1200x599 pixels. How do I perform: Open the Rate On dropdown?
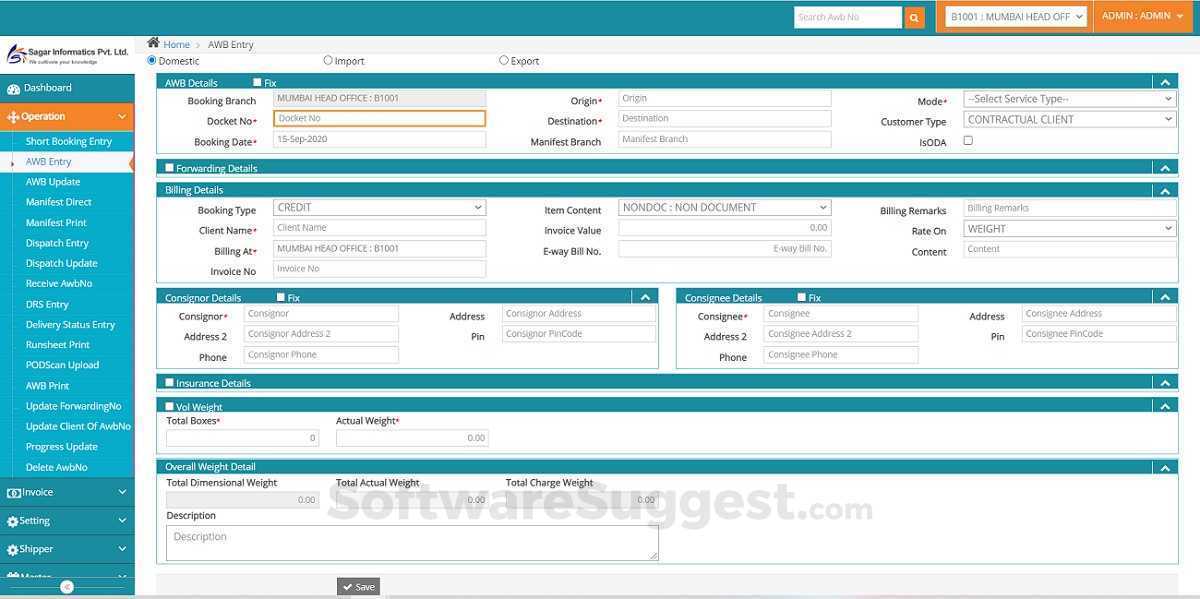click(x=1070, y=229)
